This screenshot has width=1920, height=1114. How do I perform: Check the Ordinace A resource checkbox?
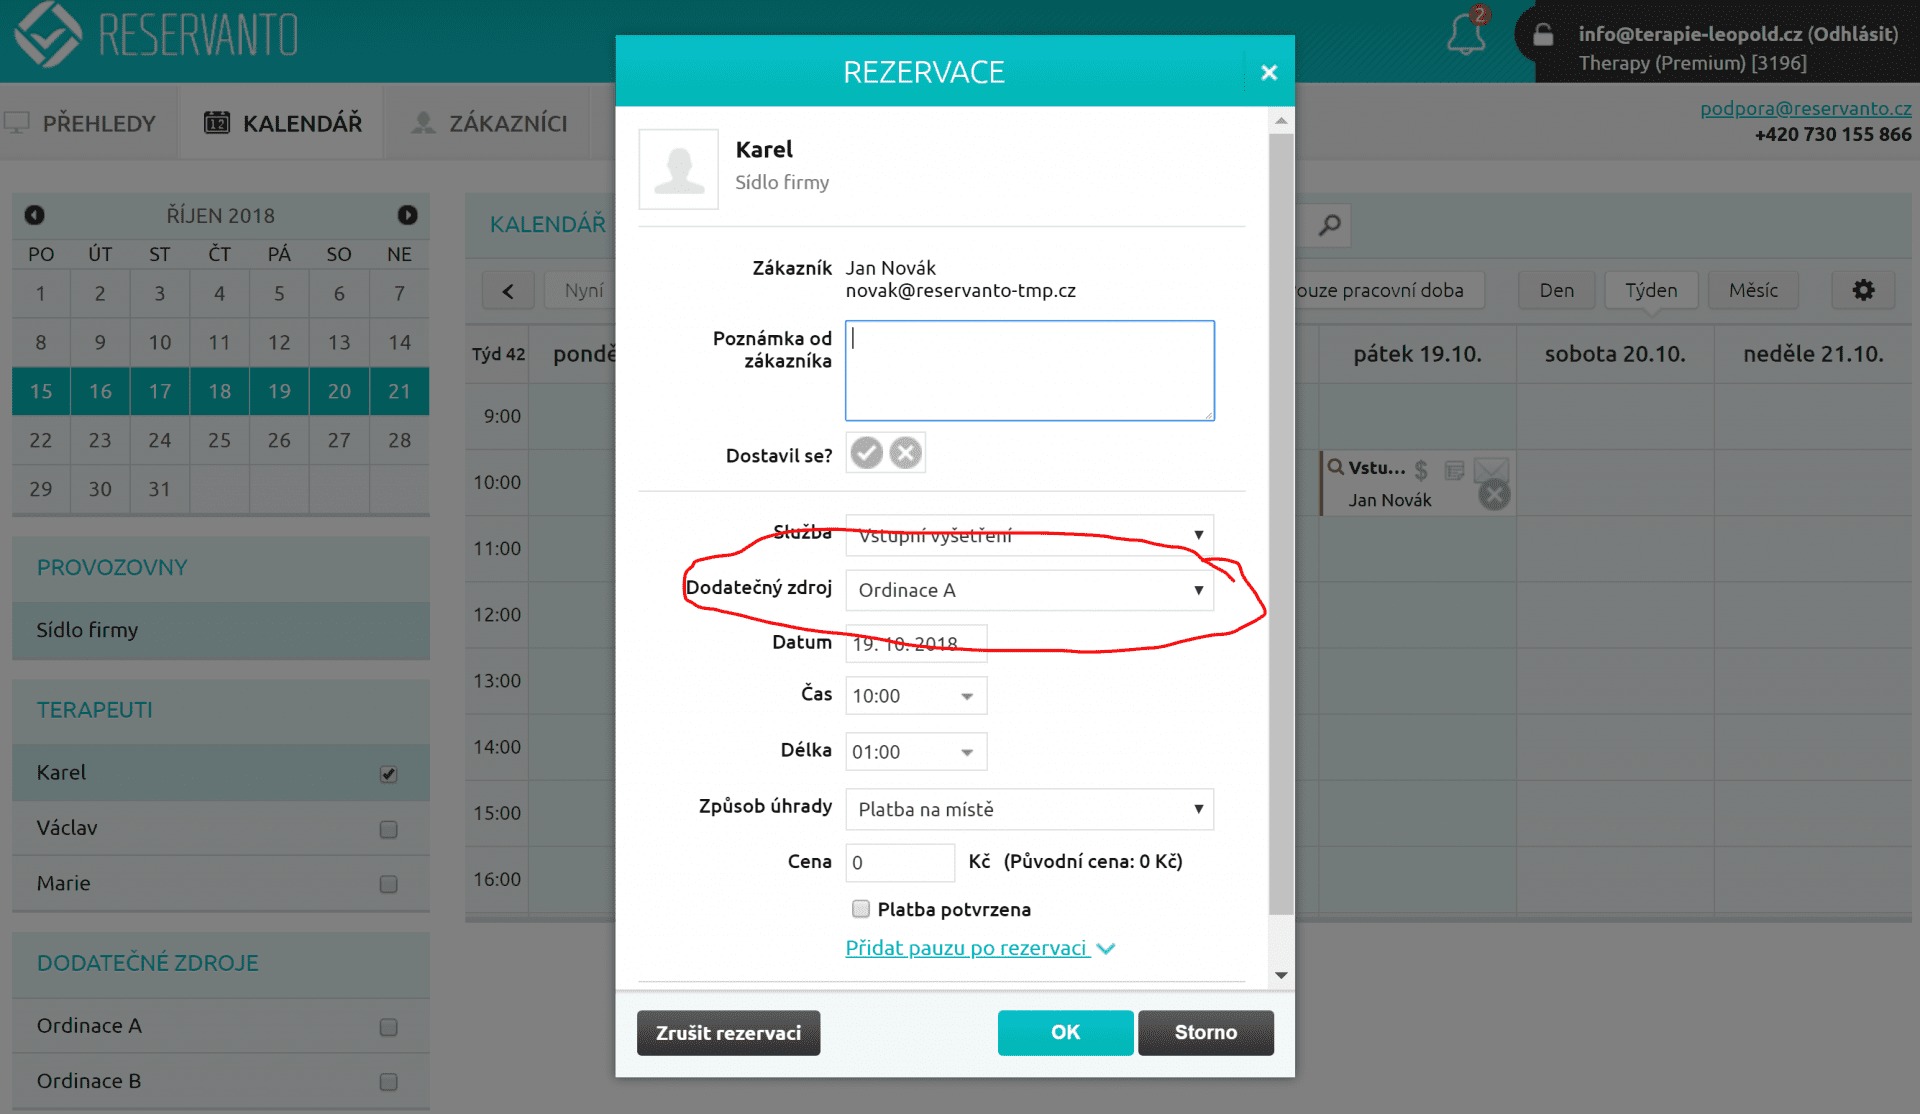389,1027
